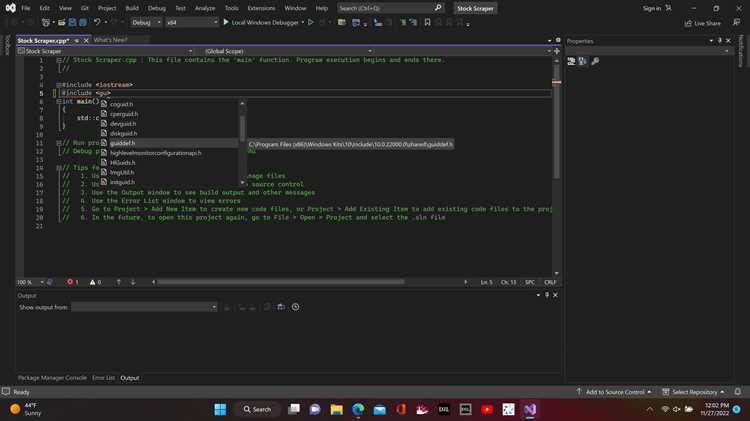Expand the Show output from dropdown
Image resolution: width=750 pixels, height=421 pixels.
(x=144, y=307)
